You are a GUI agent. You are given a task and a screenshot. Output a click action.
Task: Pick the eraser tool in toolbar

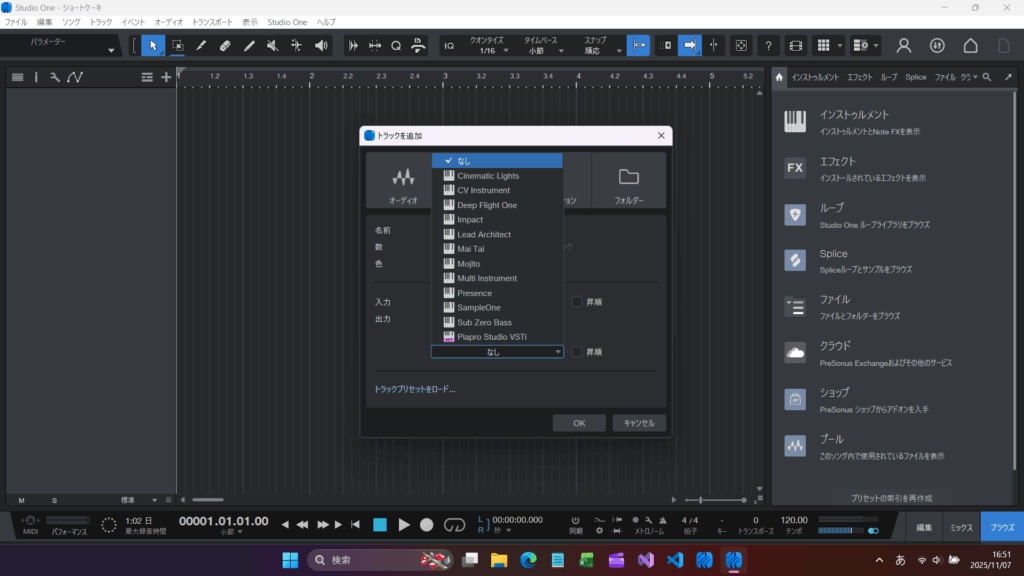[x=225, y=45]
